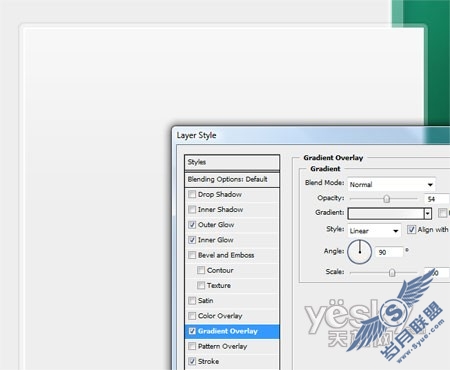450x370 pixels.
Task: Click the Layer Style title bar
Action: [x=311, y=135]
